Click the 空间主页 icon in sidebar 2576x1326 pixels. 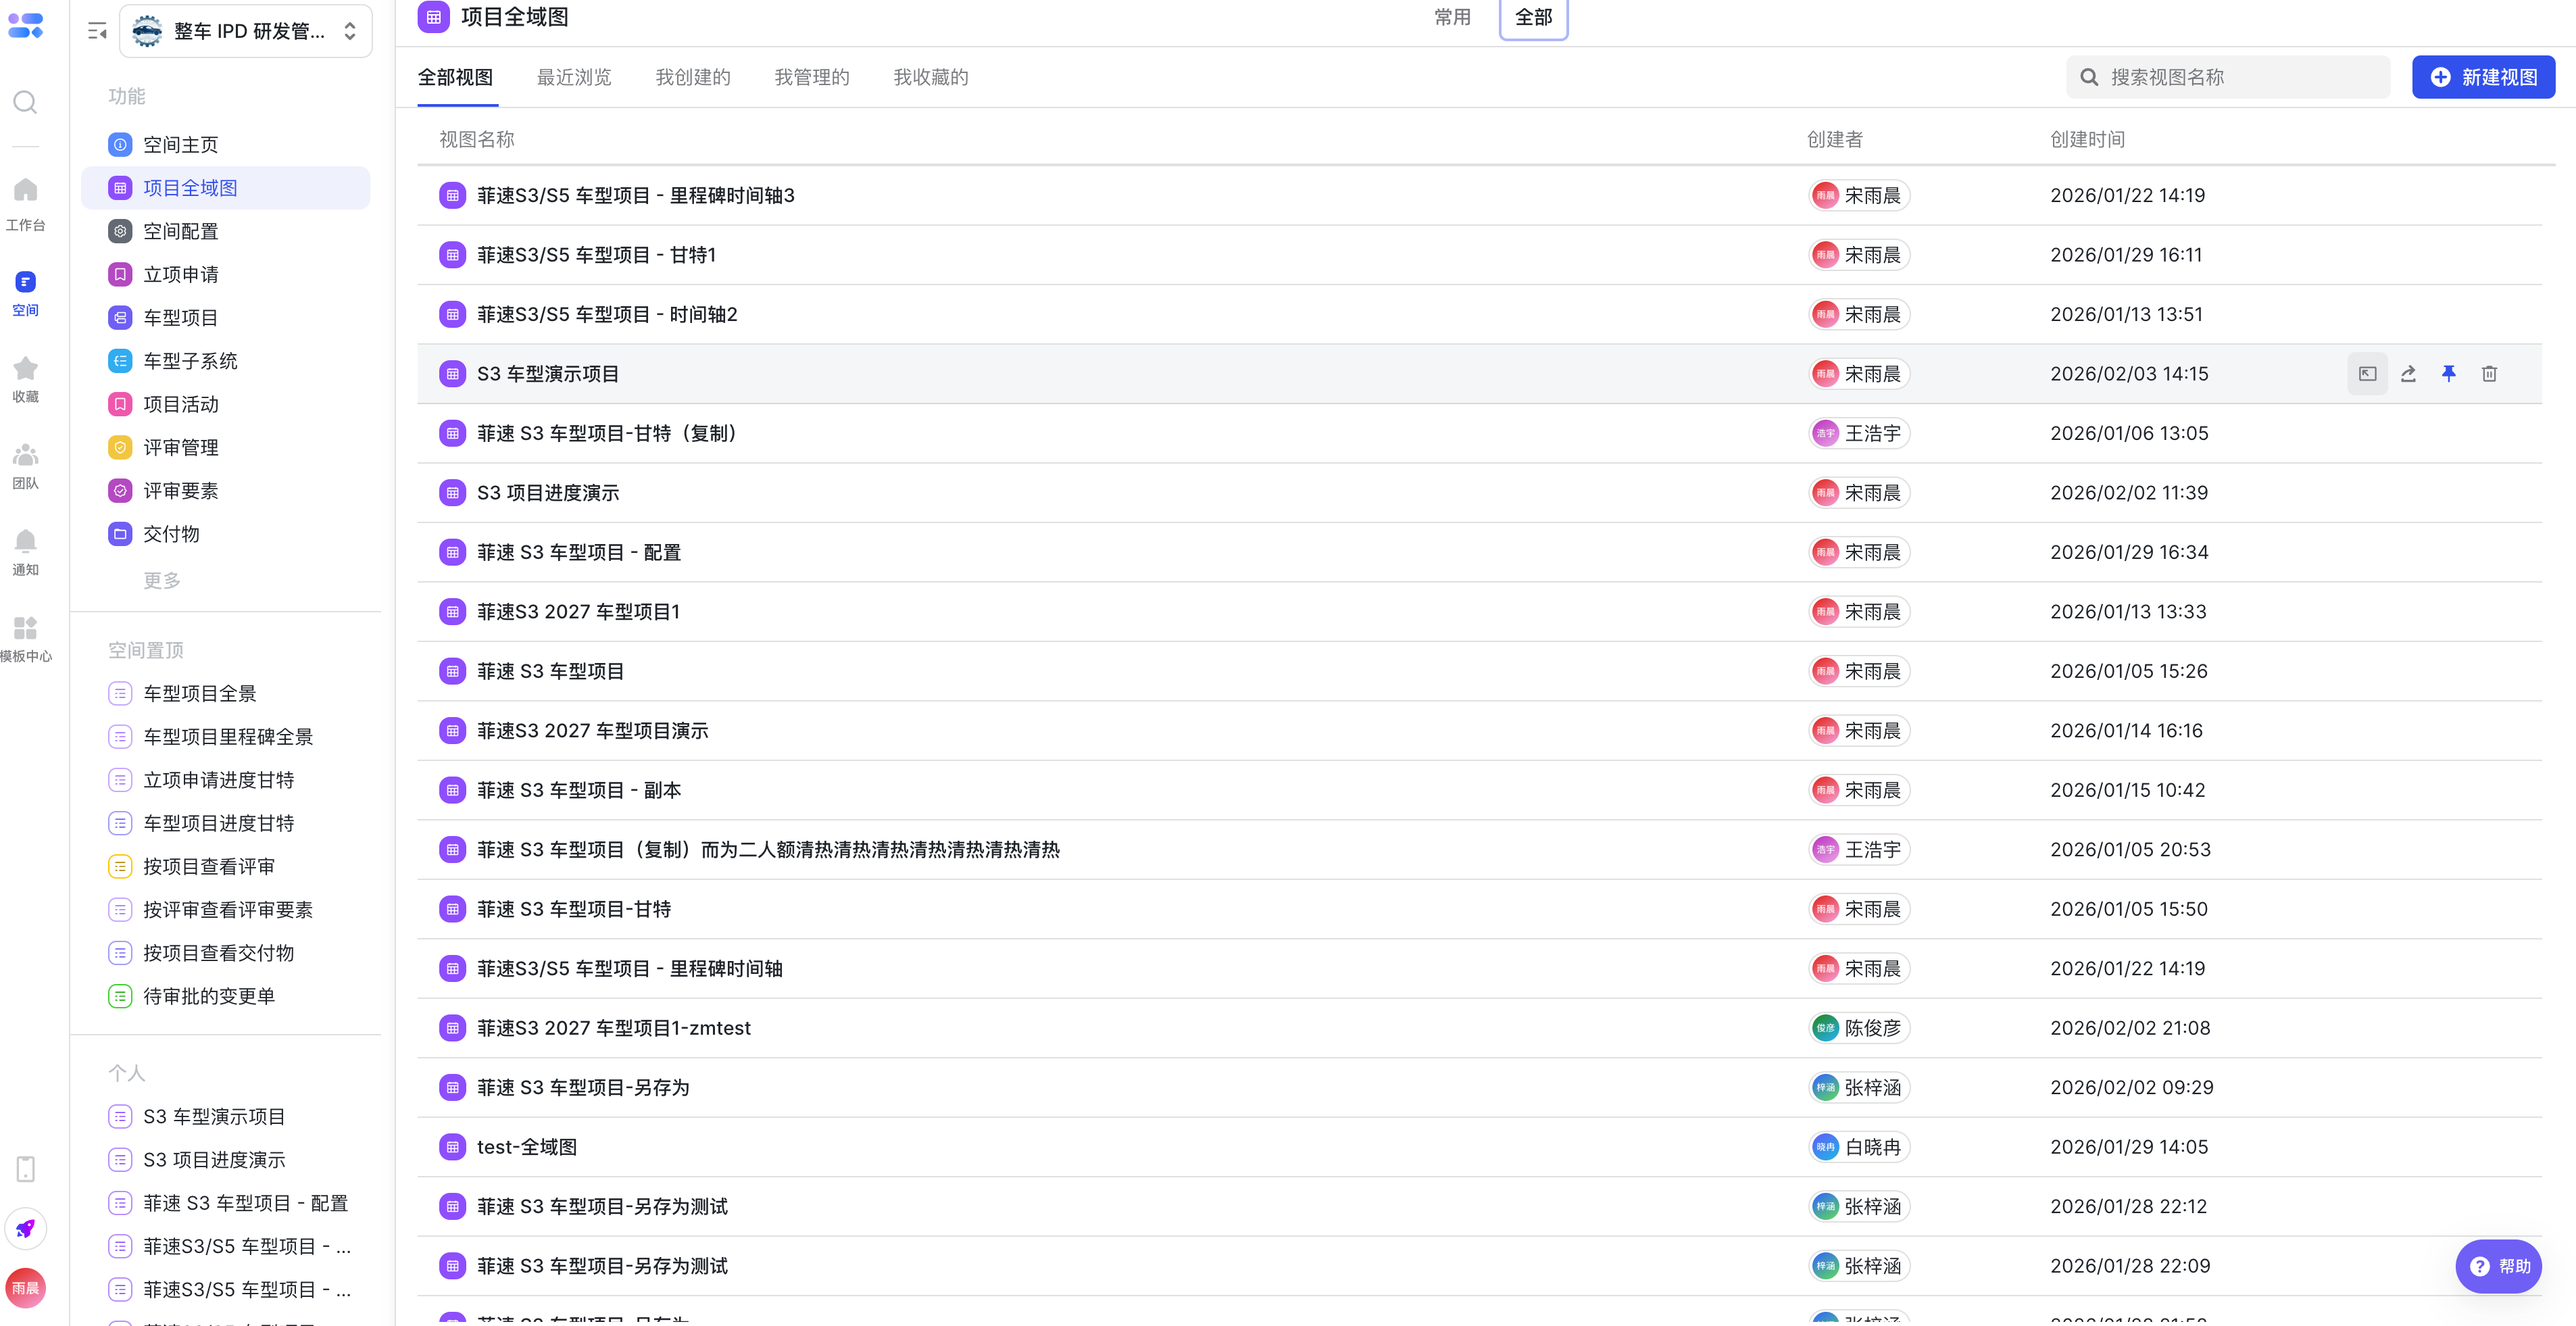tap(120, 145)
